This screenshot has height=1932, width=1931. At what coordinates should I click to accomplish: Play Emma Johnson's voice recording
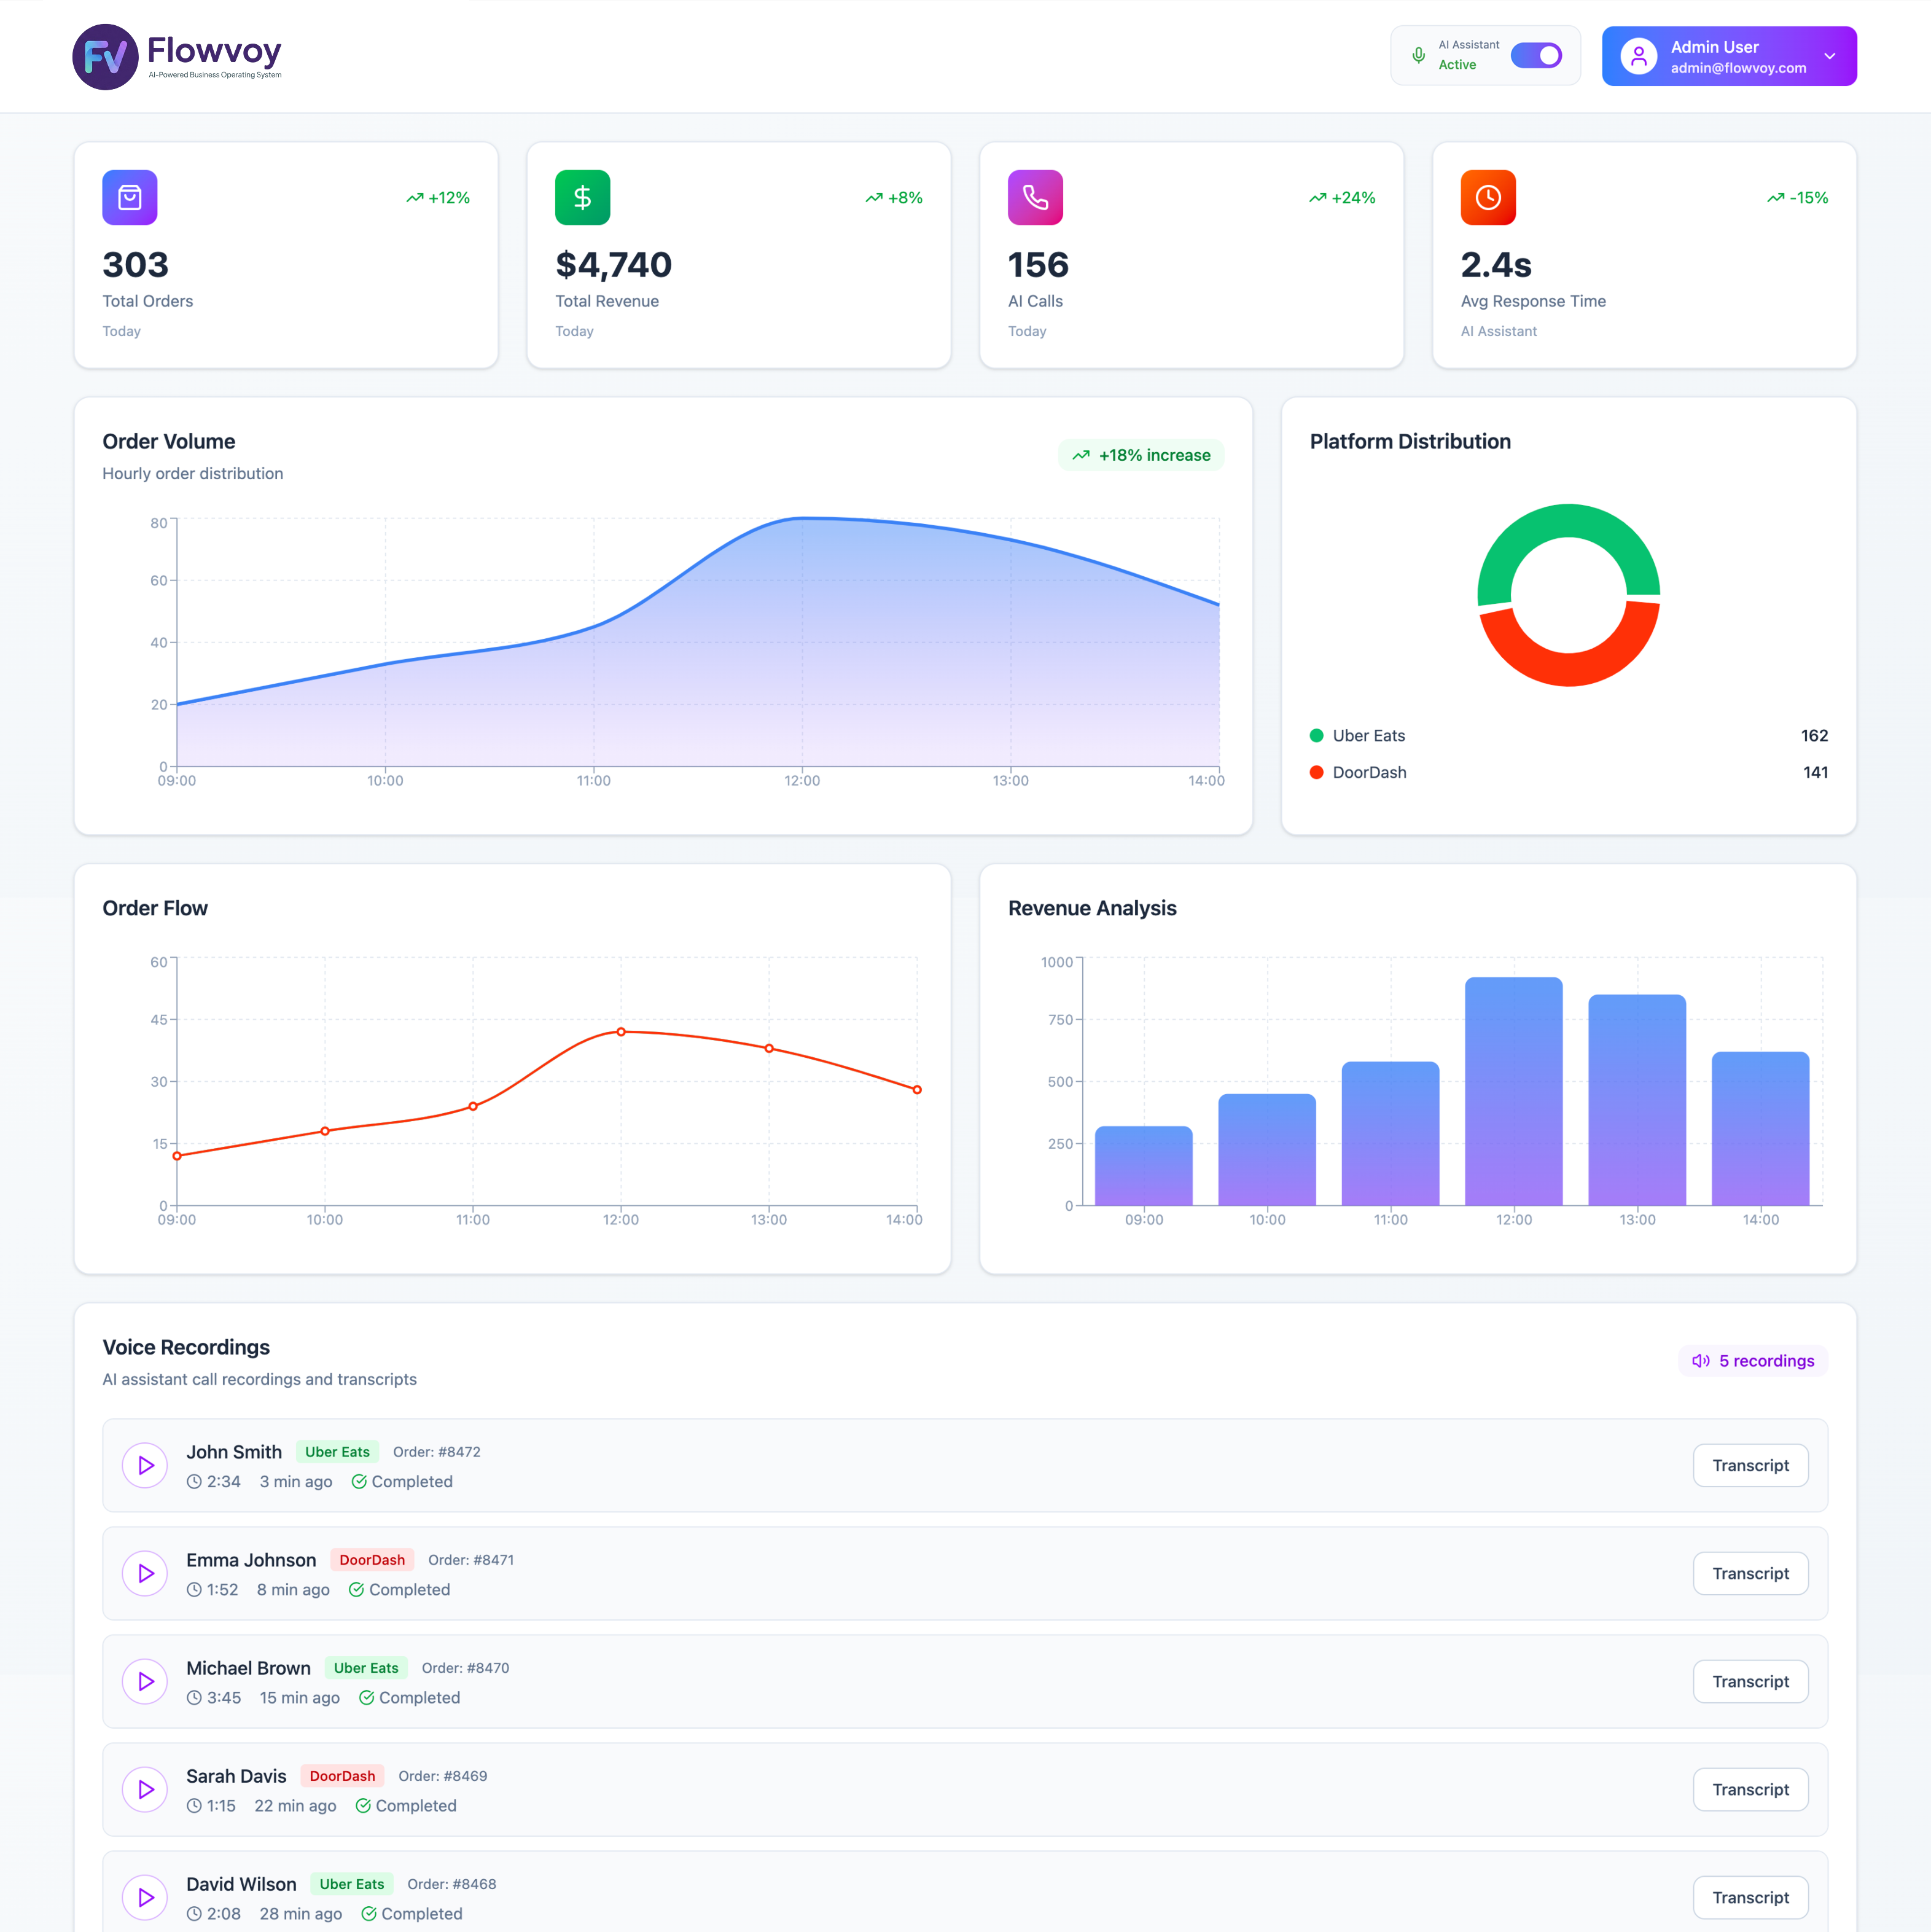click(x=145, y=1574)
